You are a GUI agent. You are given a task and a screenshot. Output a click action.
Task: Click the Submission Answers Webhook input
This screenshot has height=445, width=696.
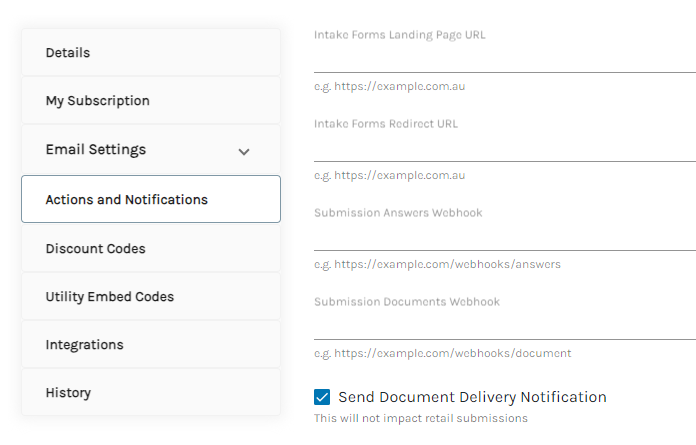[505, 237]
